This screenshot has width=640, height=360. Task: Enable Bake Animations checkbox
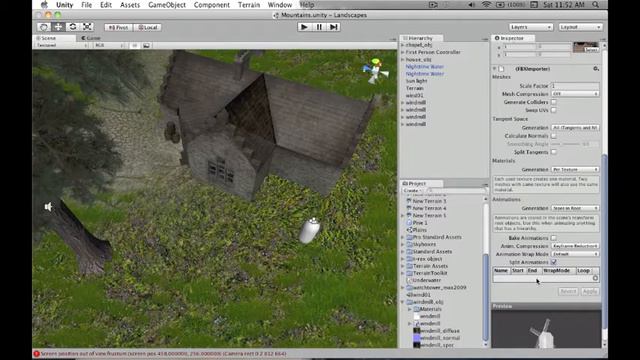(554, 238)
